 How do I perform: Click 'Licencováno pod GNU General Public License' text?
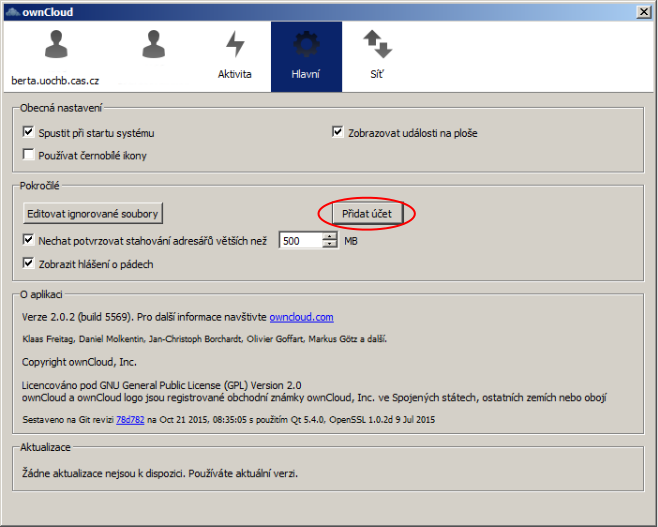pyautogui.click(x=121, y=385)
